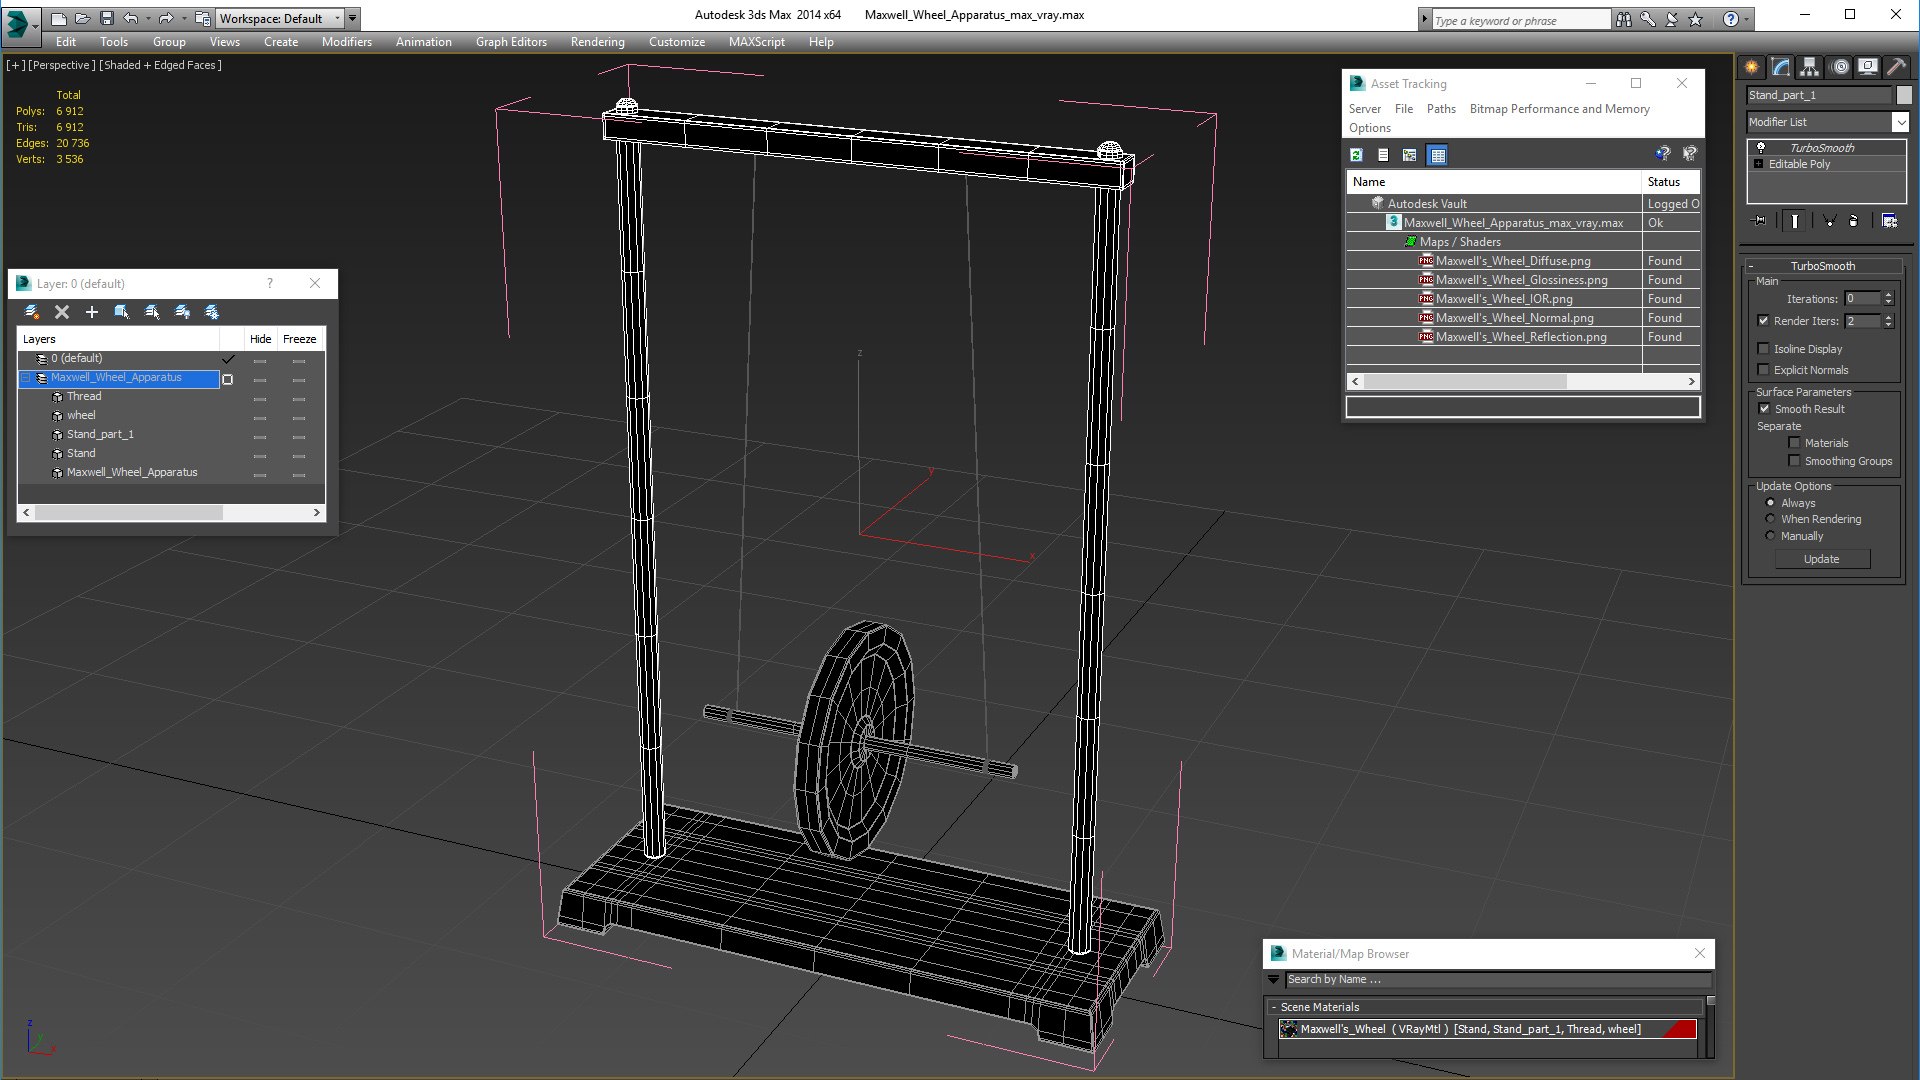Viewport: 1920px width, 1080px height.
Task: Click the object color swatch beside Stand_part_1
Action: pyautogui.click(x=1904, y=95)
